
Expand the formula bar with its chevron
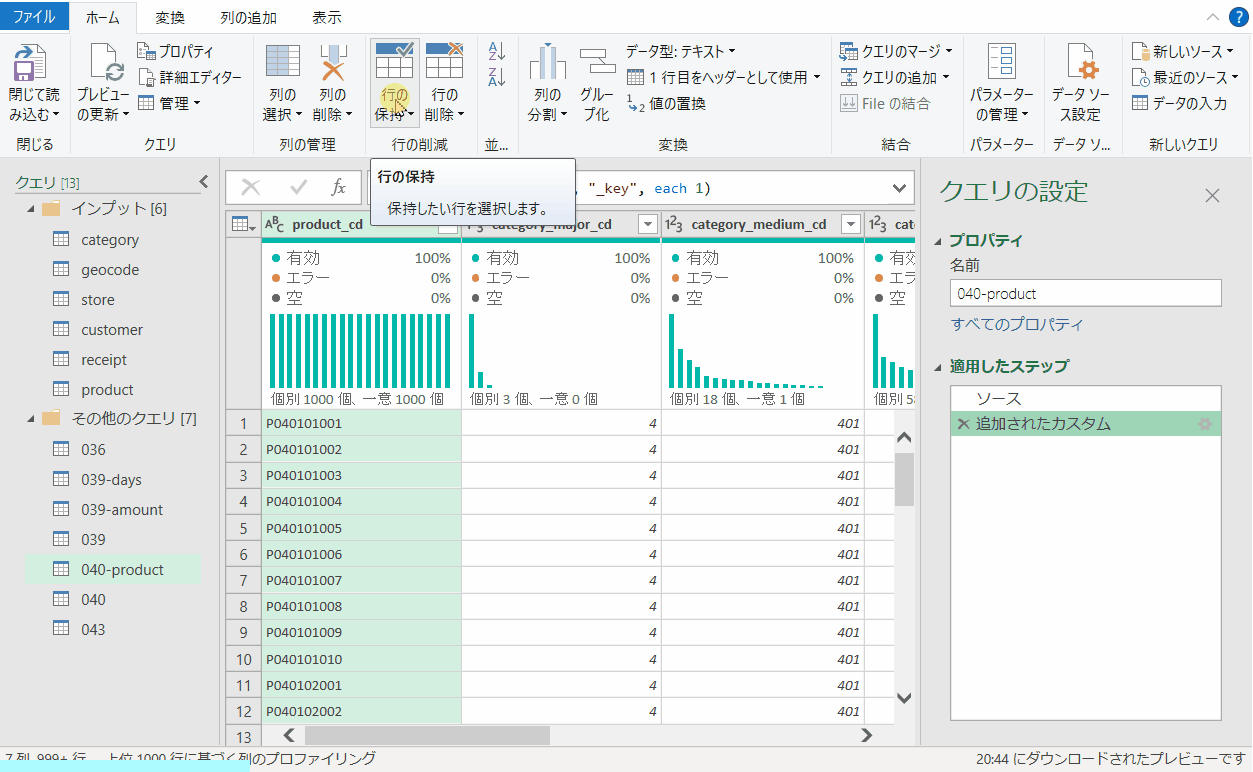pyautogui.click(x=898, y=187)
